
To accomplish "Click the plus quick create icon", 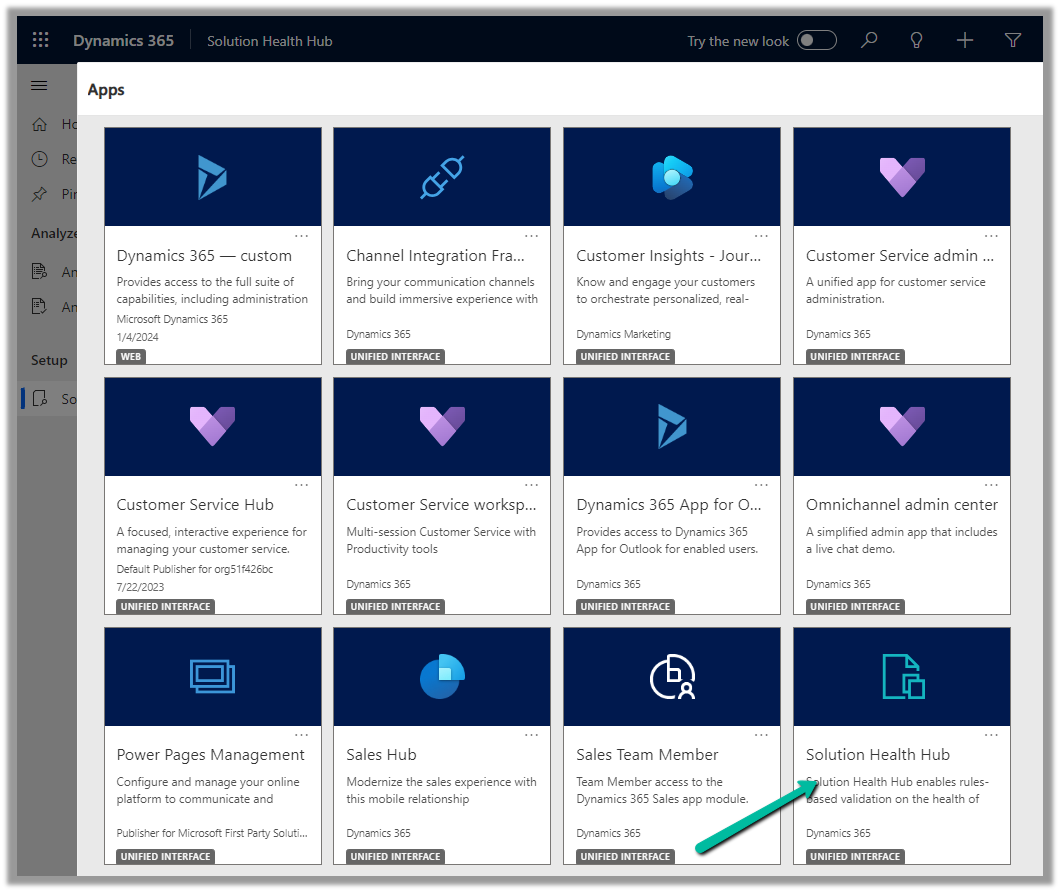I will tap(964, 41).
